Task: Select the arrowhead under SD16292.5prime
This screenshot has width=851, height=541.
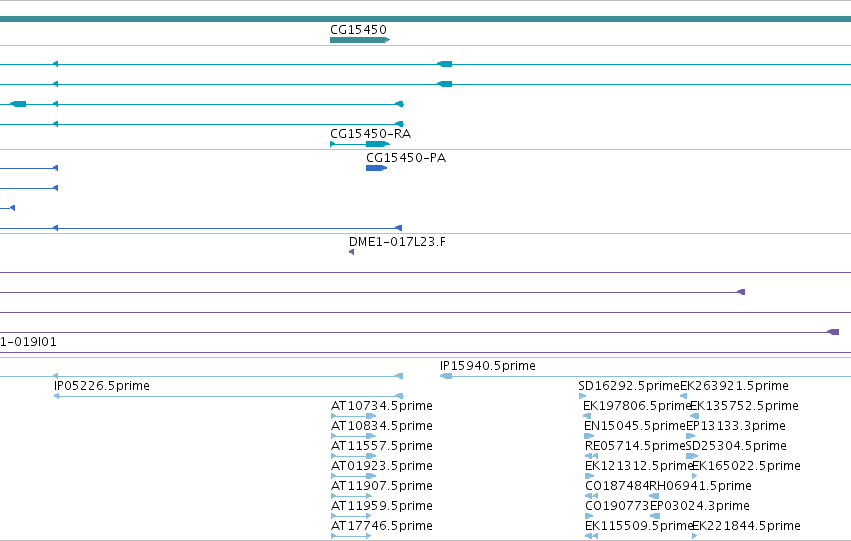Action: pyautogui.click(x=582, y=396)
